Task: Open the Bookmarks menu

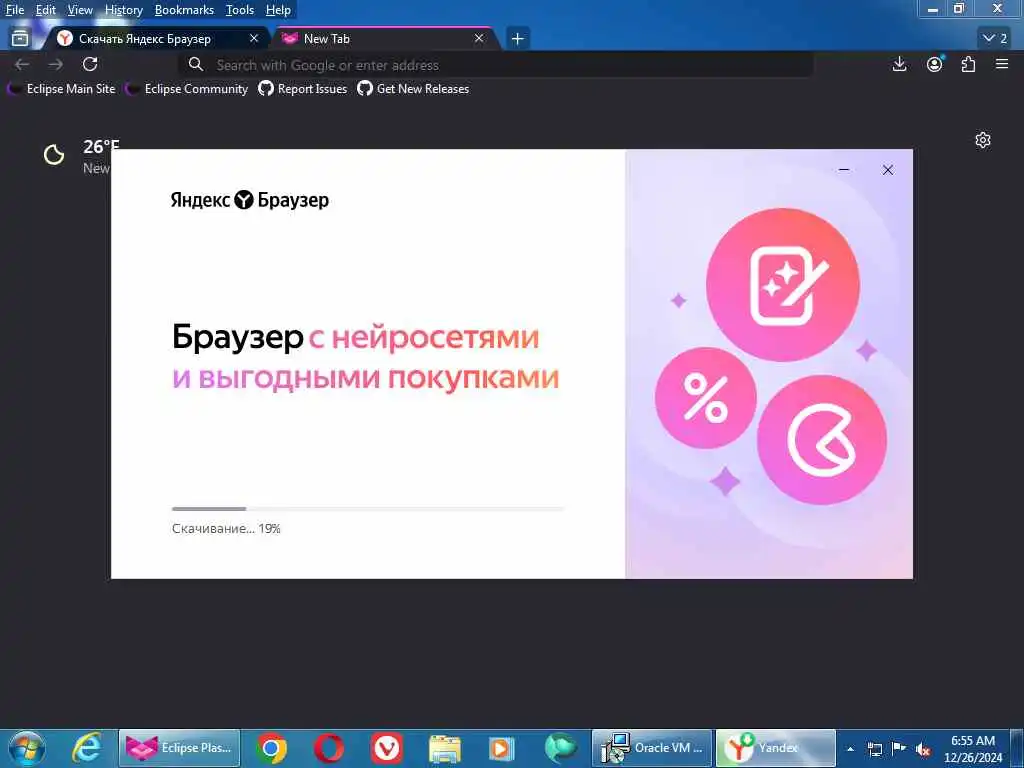Action: [x=184, y=10]
